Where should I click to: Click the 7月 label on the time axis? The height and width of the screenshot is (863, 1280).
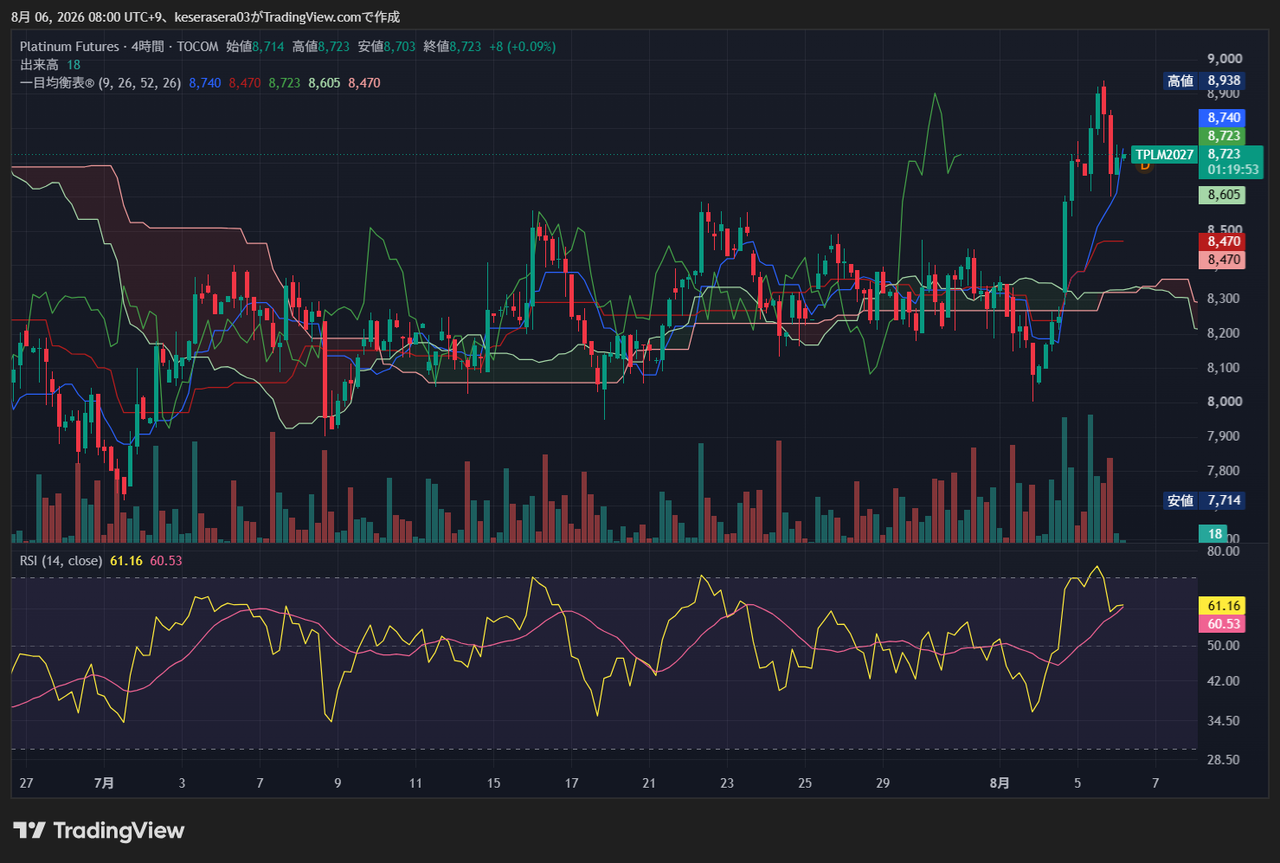(x=105, y=783)
